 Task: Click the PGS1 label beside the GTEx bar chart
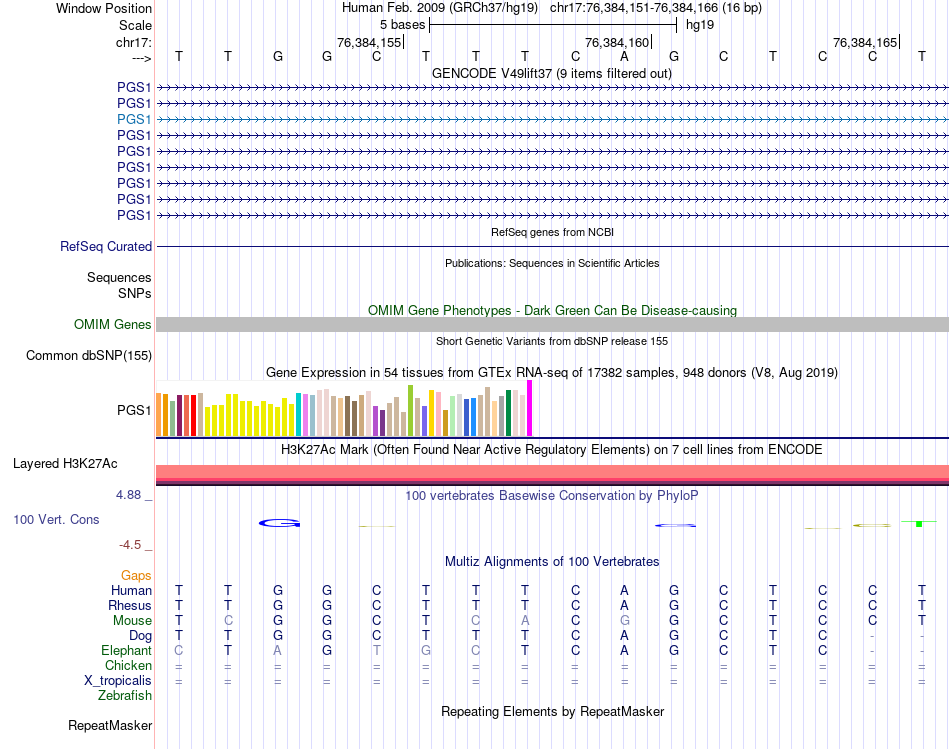[134, 410]
